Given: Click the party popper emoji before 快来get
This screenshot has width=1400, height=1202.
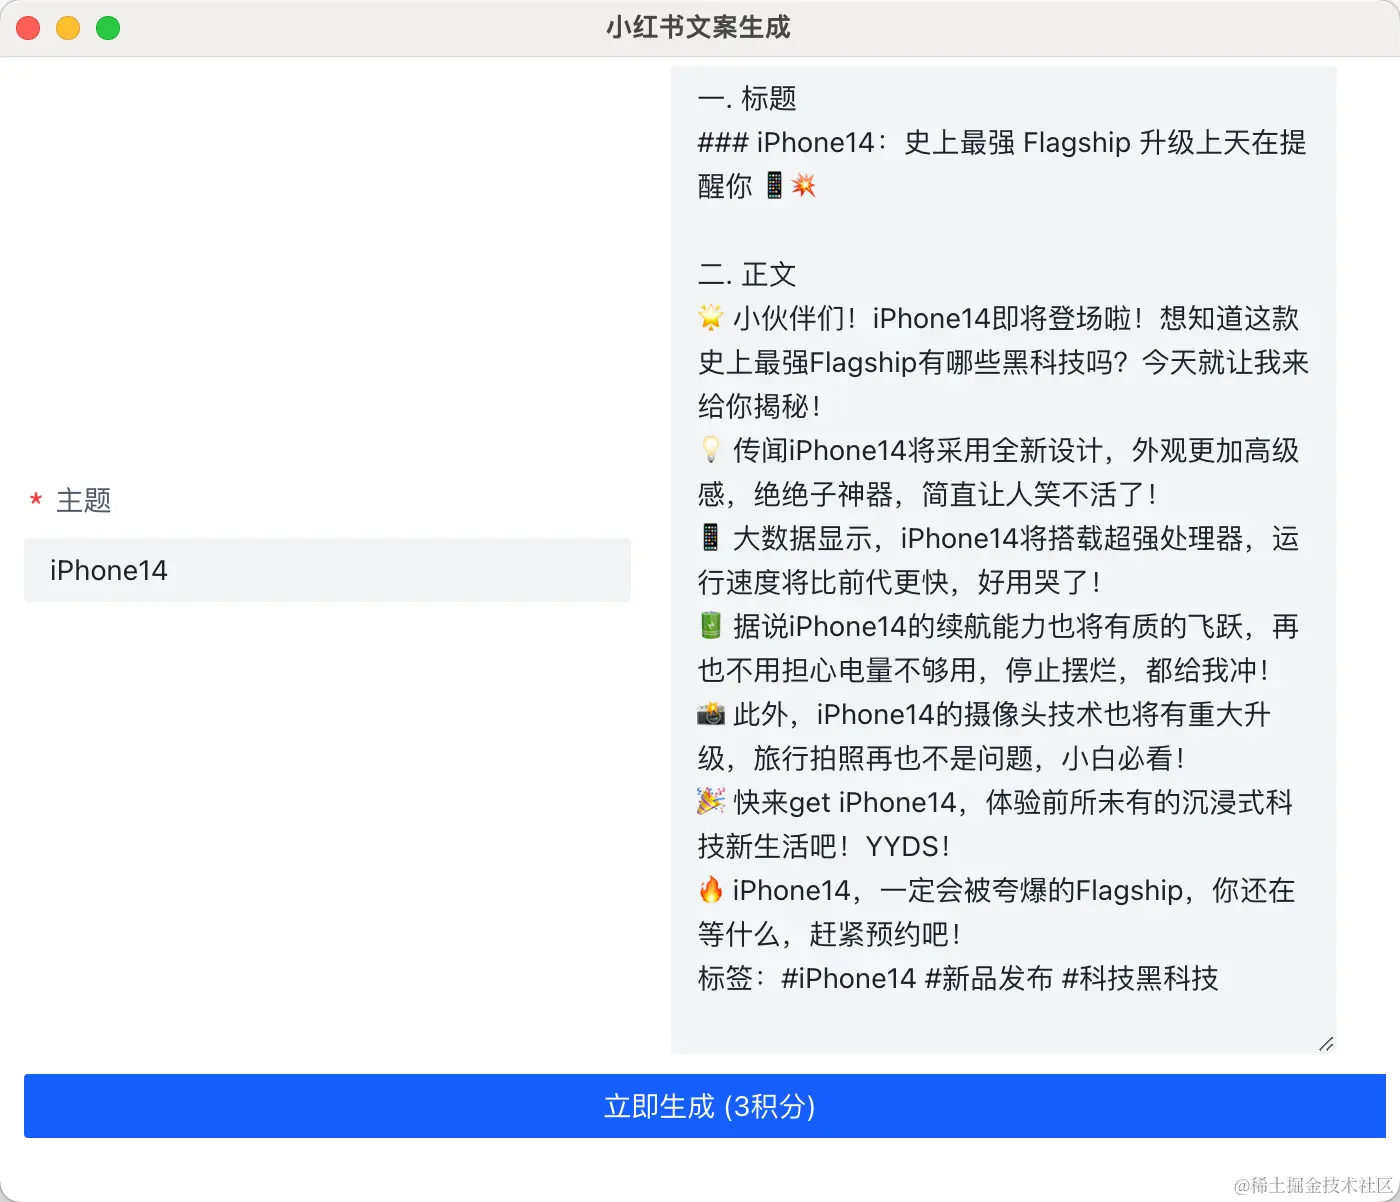Looking at the screenshot, I should pos(711,802).
